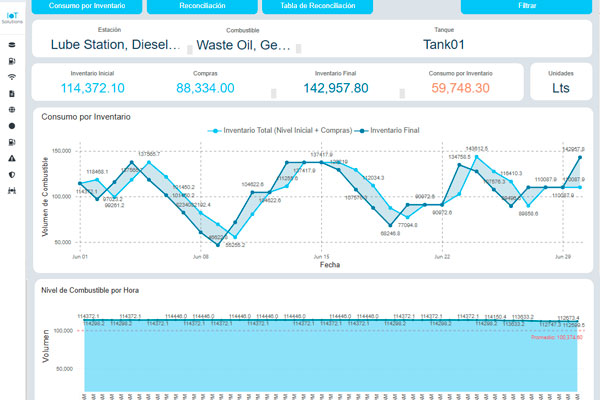Switch to the Tabla de Reconciliación tab
This screenshot has height=400, width=600.
[318, 6]
